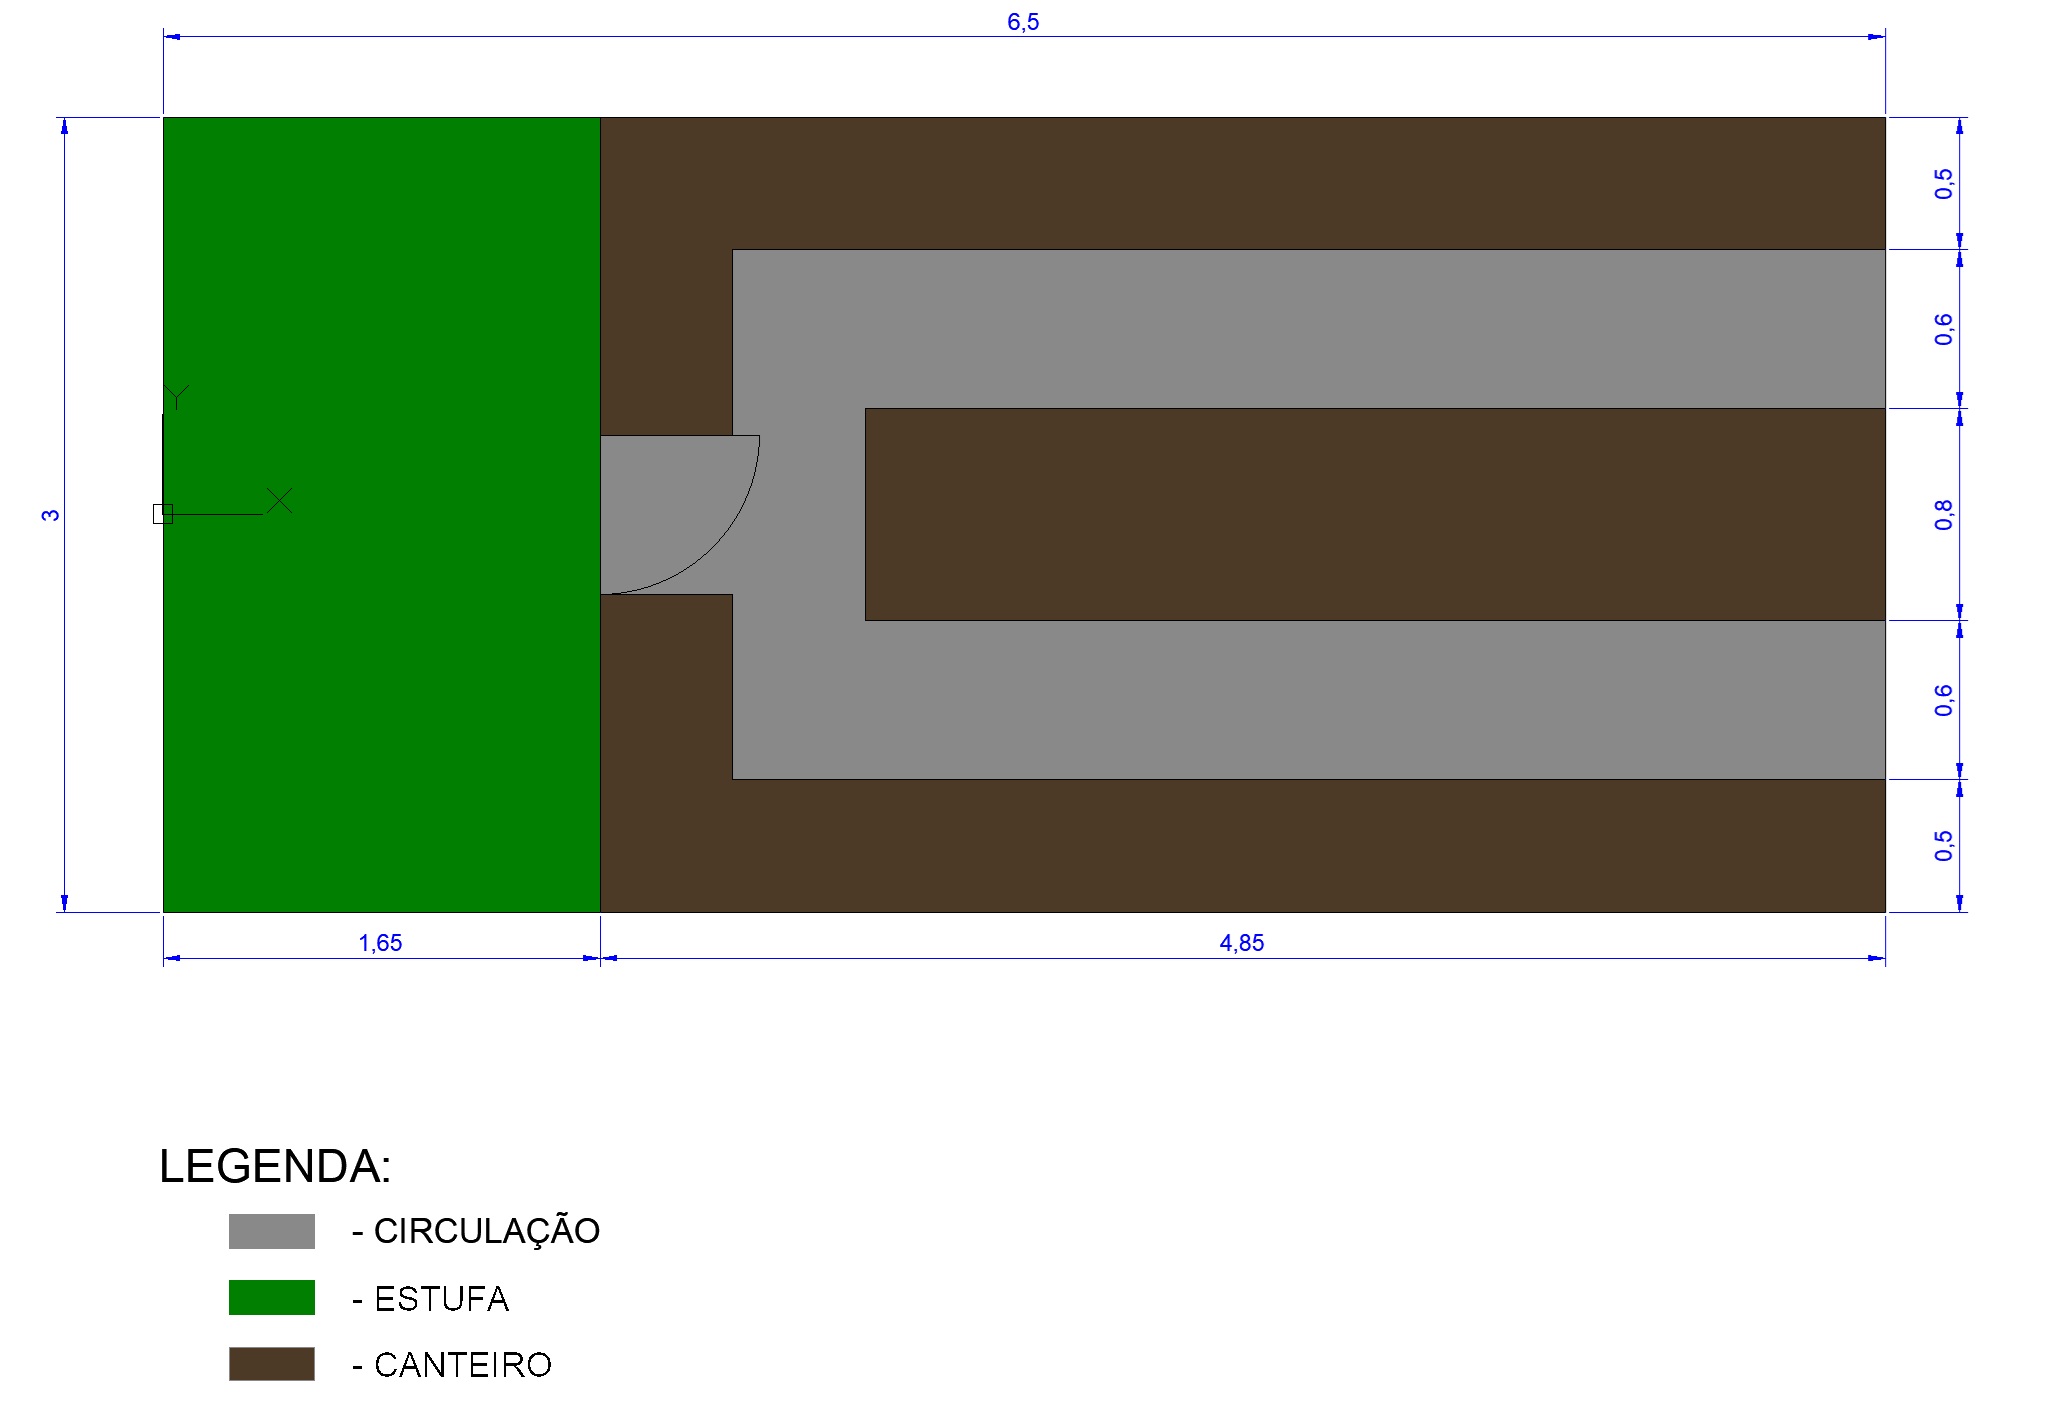The height and width of the screenshot is (1421, 2046).
Task: Select the 0,8 dimension text
Action: (1943, 515)
